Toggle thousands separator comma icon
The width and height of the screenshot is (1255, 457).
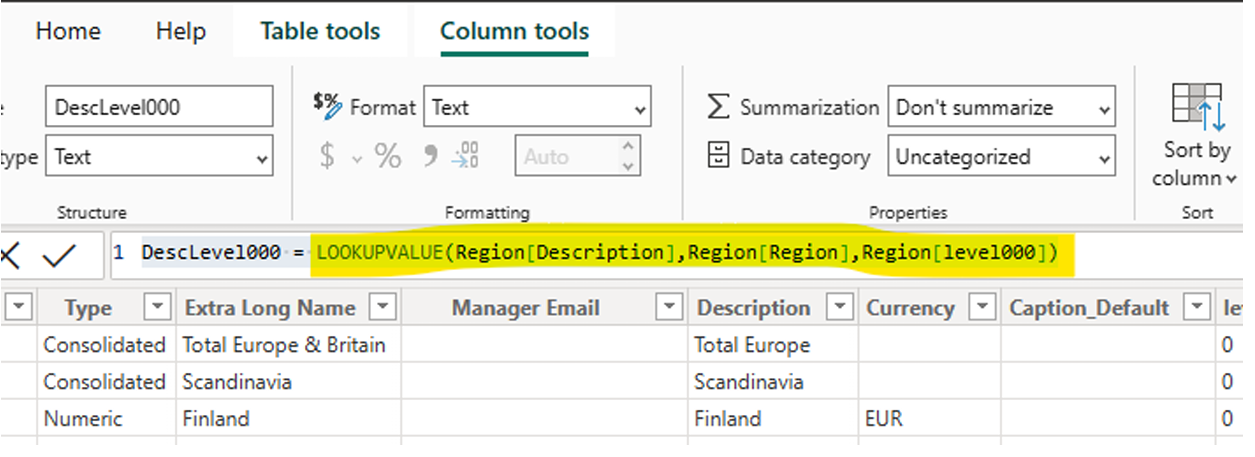pos(431,156)
